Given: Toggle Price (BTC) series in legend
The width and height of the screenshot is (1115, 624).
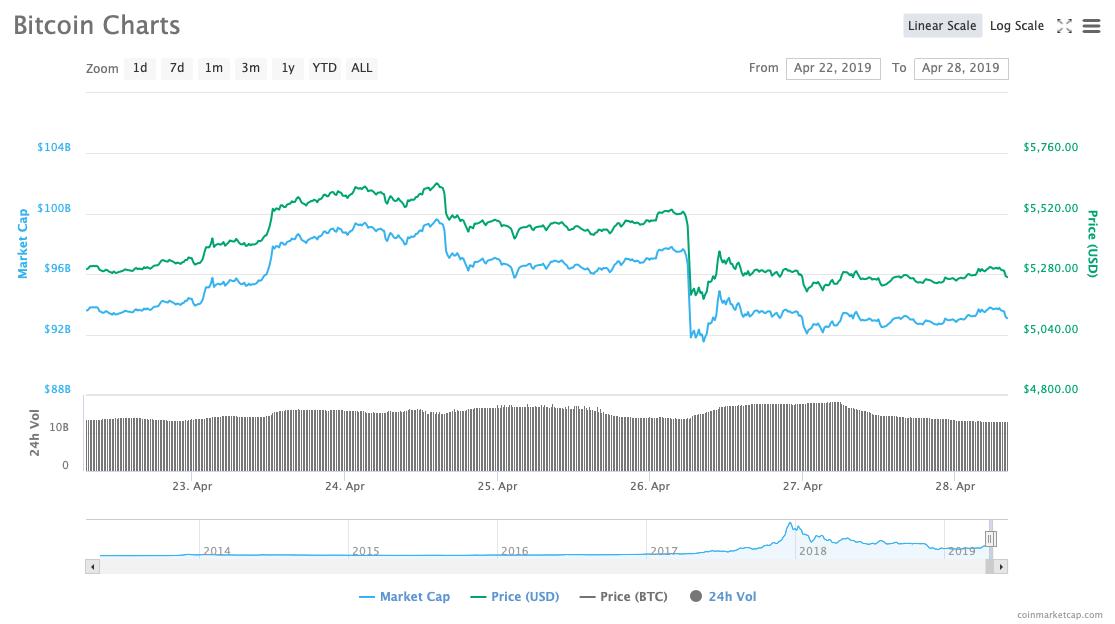Looking at the screenshot, I should 624,597.
